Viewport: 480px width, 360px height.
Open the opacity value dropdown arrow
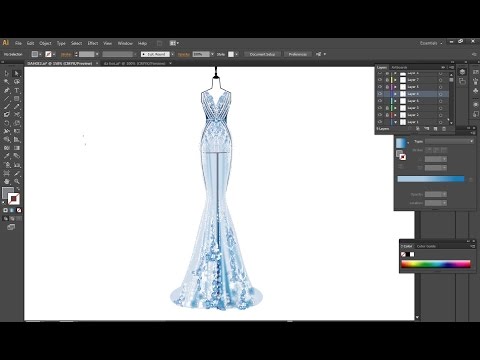tap(212, 54)
